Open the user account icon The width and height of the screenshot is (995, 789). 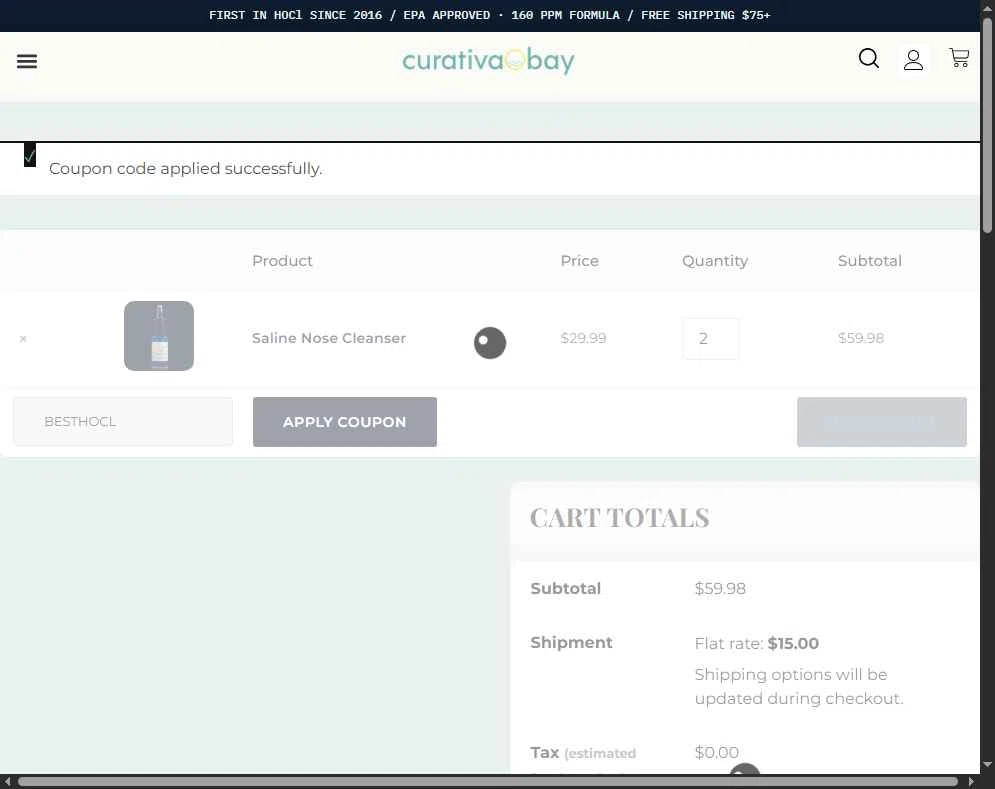913,60
